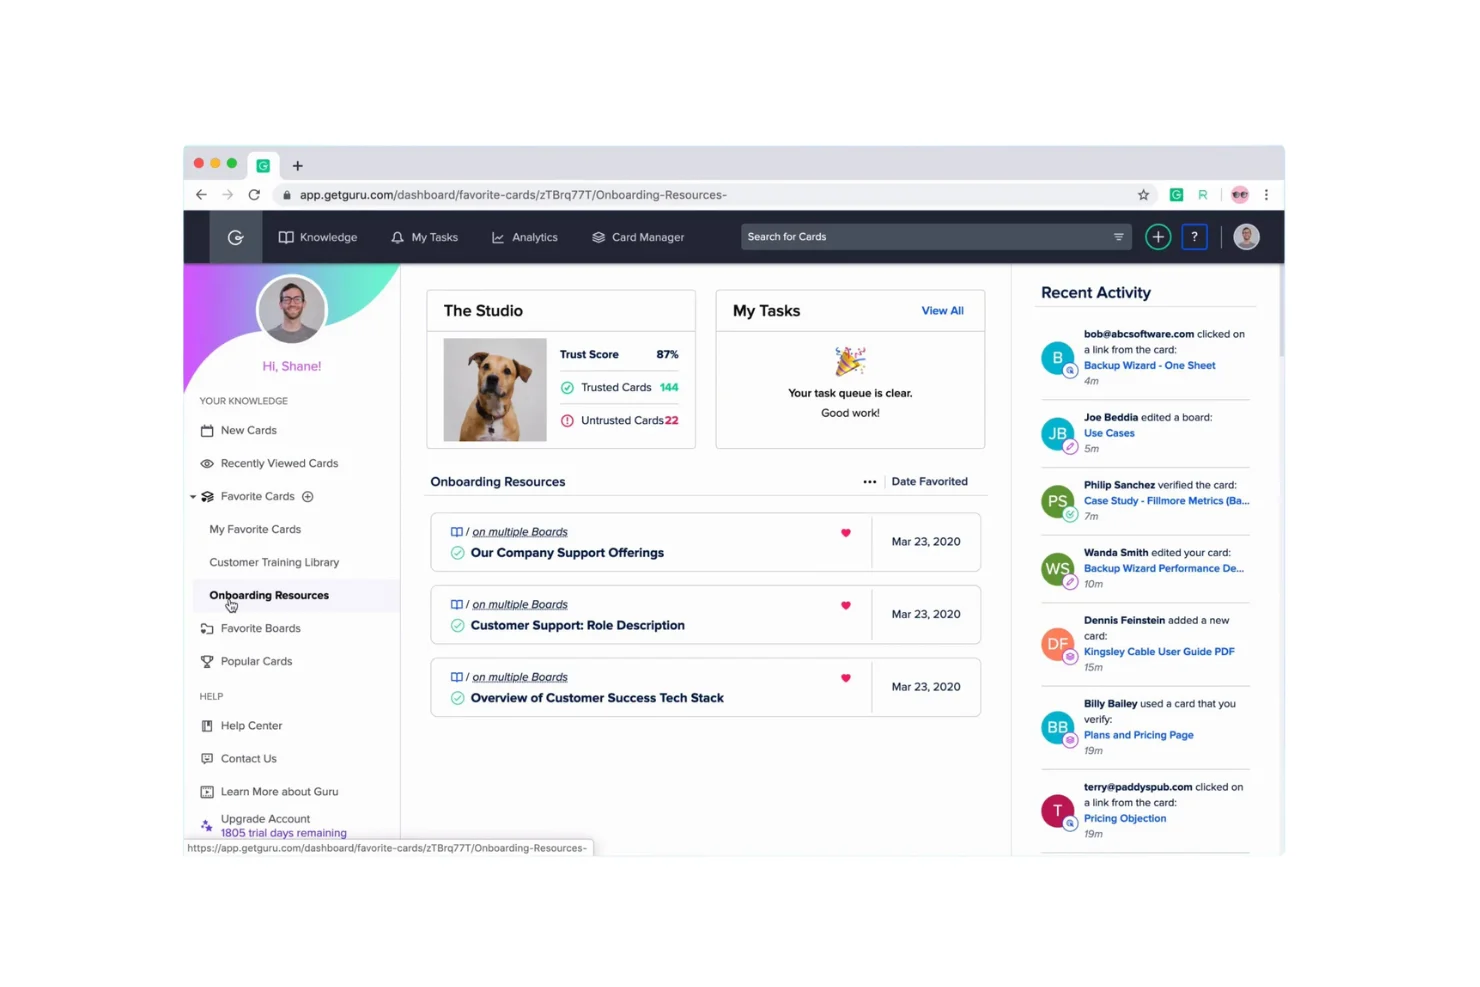The width and height of the screenshot is (1480, 987).
Task: Open user avatar menu in header
Action: [x=1246, y=237]
